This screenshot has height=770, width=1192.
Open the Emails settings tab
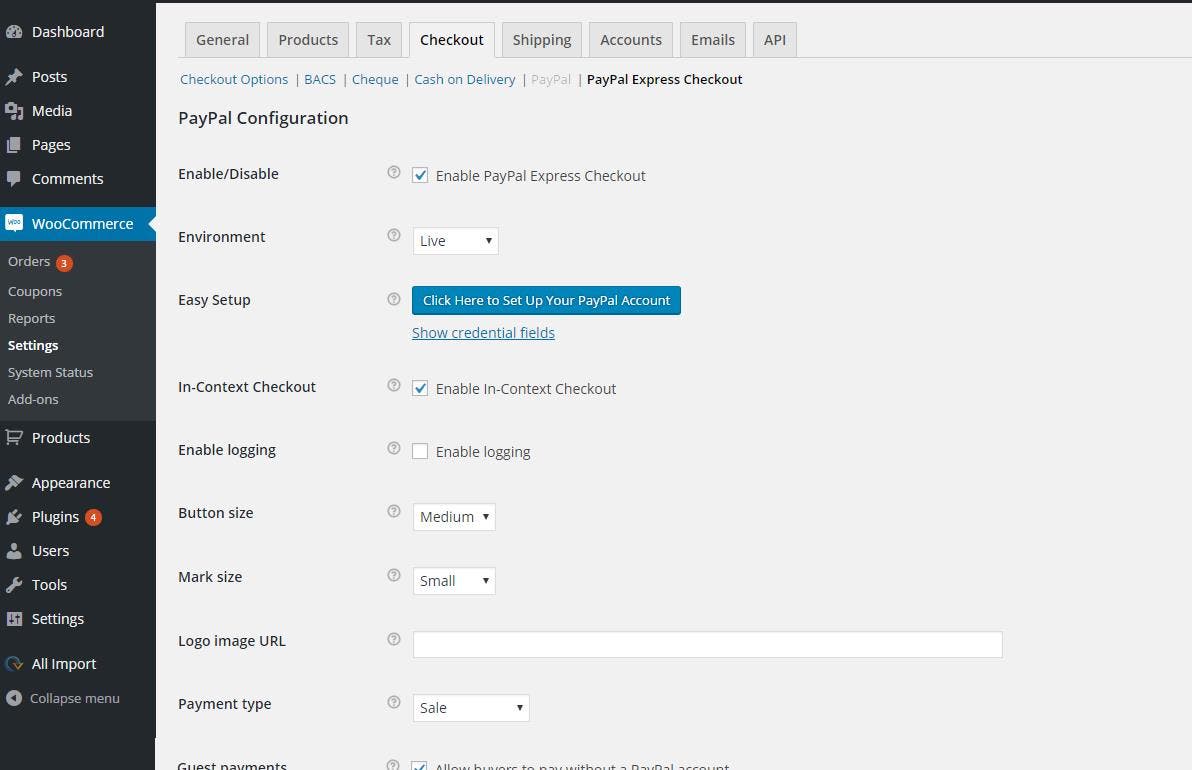(712, 40)
